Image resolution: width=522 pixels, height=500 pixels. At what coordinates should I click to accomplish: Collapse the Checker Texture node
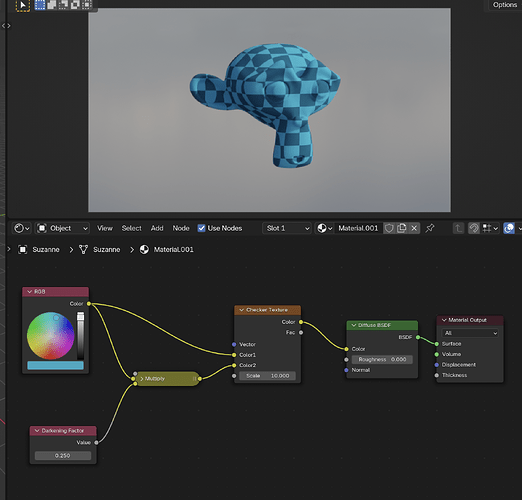tap(242, 310)
